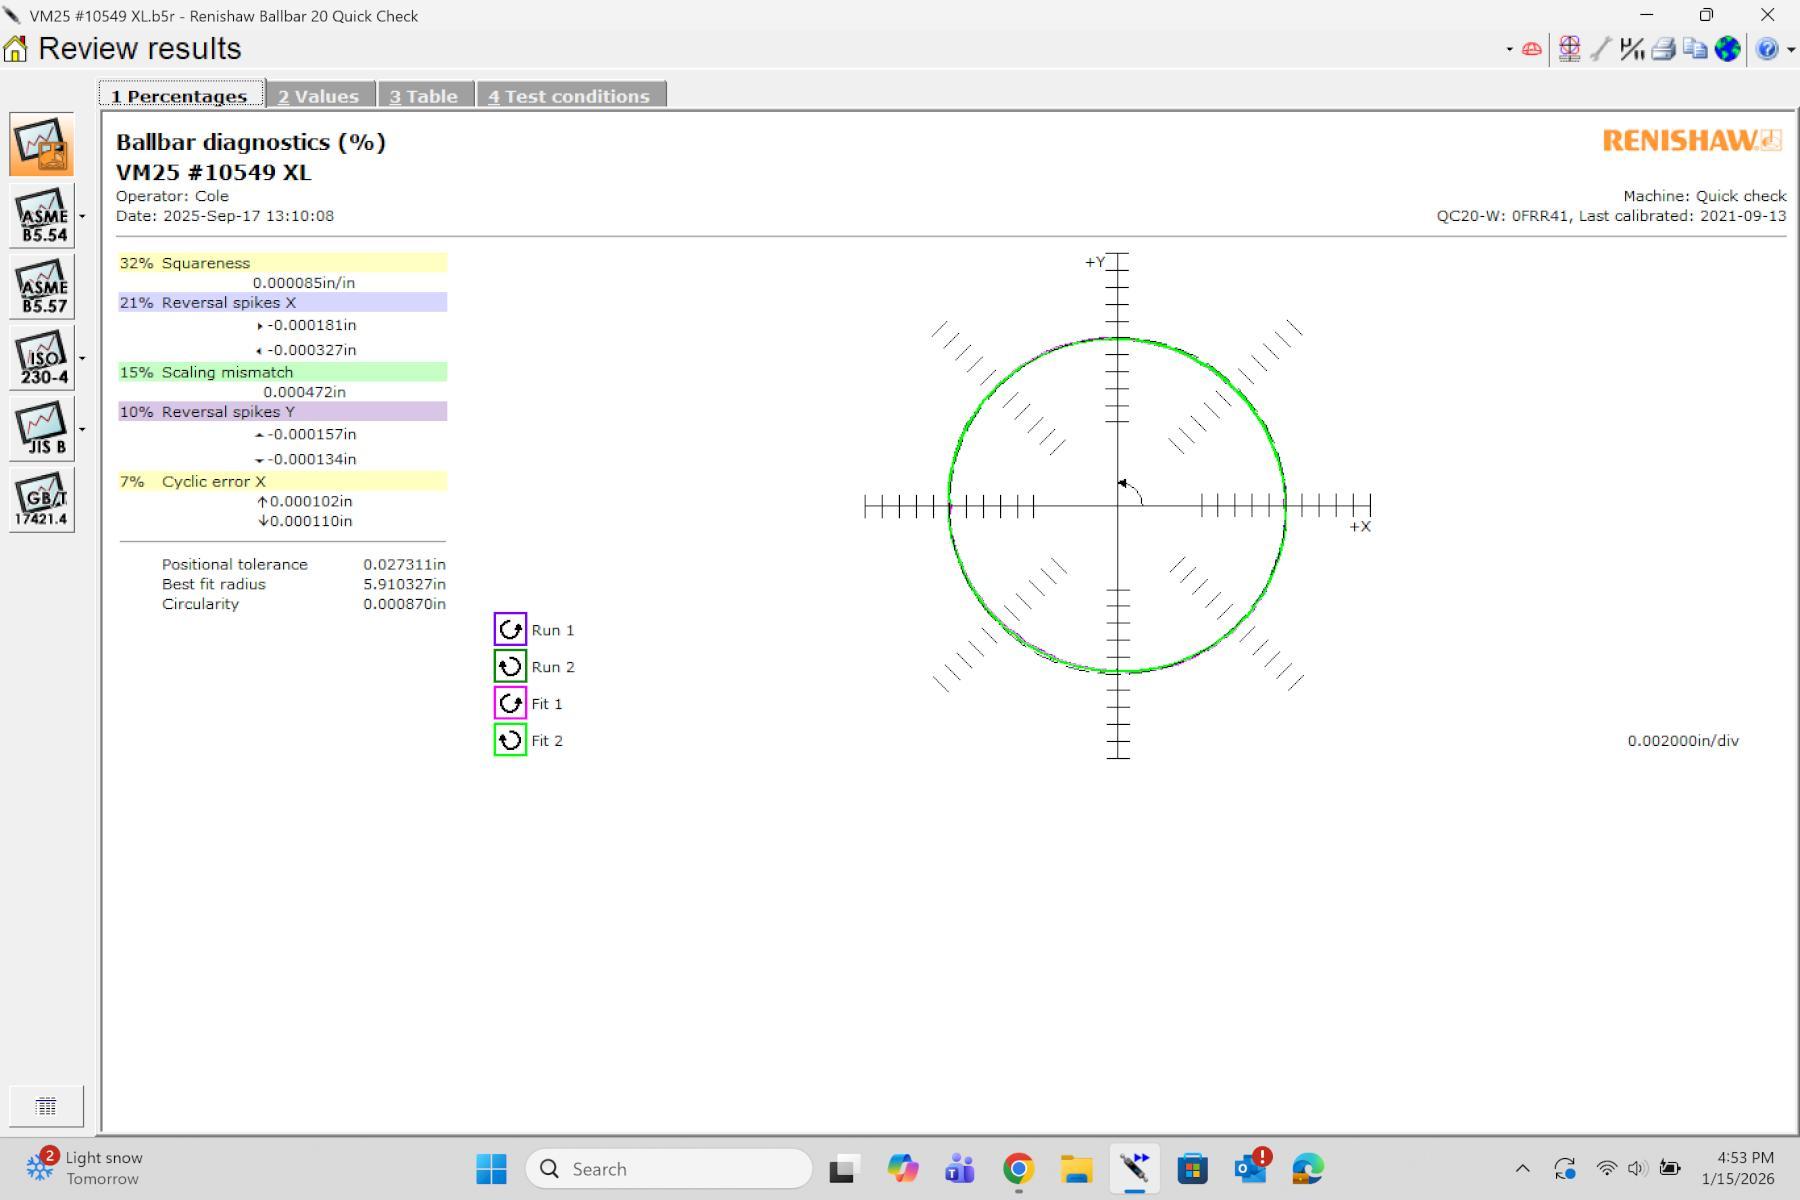Select the ASME B5.54 analysis icon
1800x1200 pixels.
42,216
